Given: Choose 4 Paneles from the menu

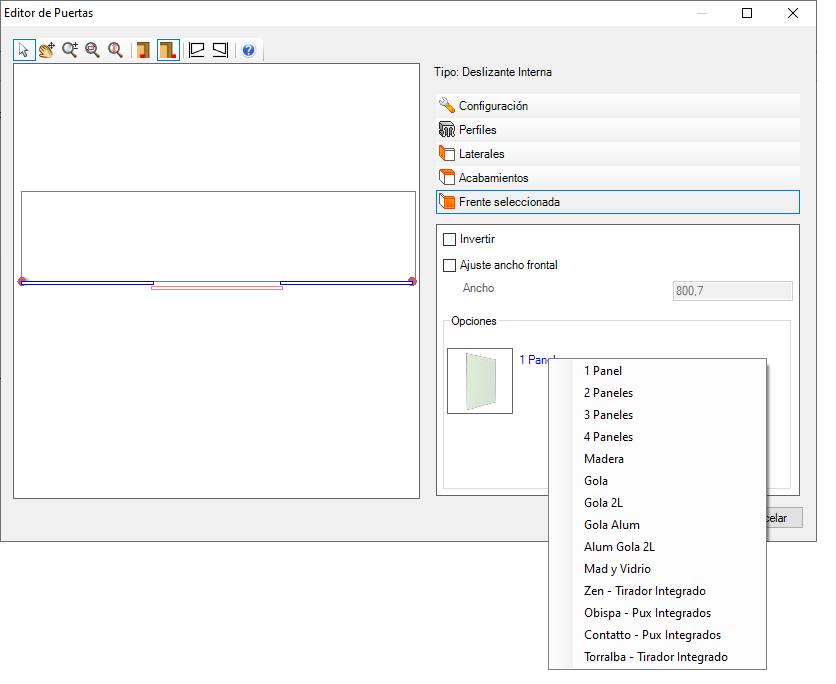Looking at the screenshot, I should 657,437.
